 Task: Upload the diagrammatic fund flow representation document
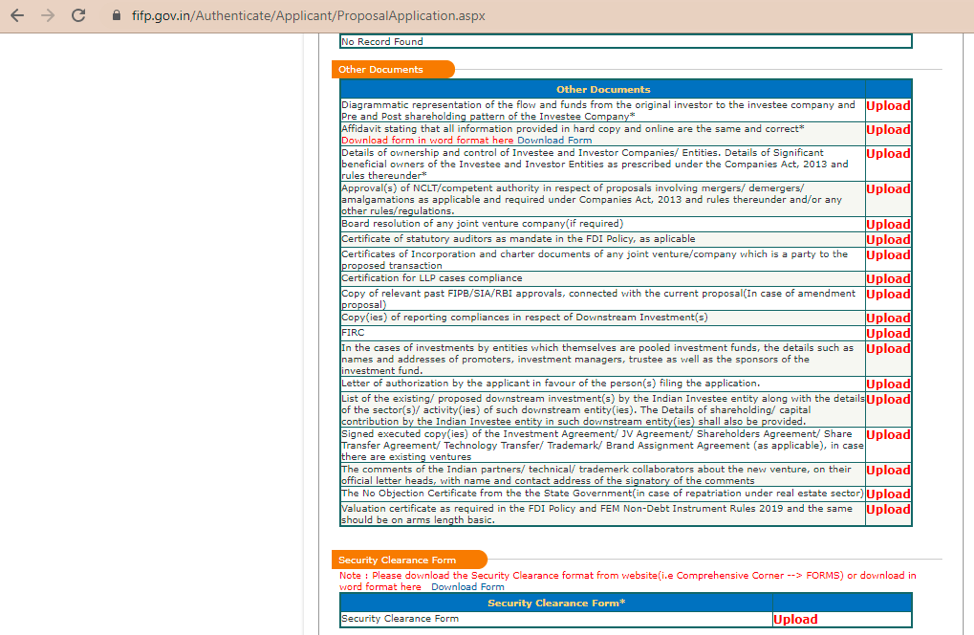[887, 105]
